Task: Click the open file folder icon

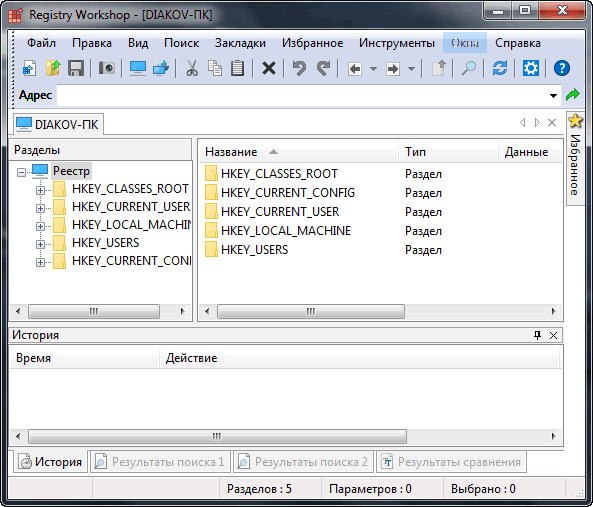Action: [x=53, y=68]
